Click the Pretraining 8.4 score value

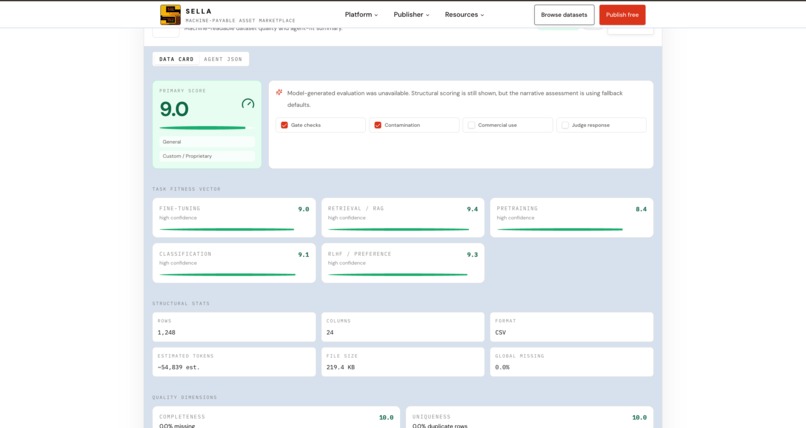[x=641, y=209]
